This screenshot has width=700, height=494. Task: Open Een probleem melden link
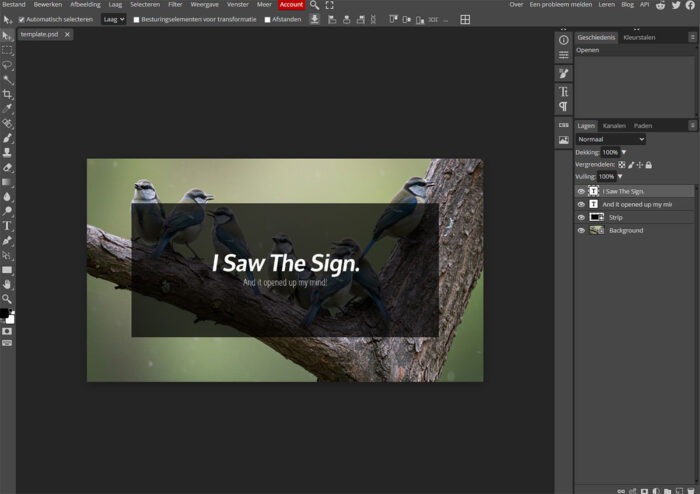click(561, 4)
